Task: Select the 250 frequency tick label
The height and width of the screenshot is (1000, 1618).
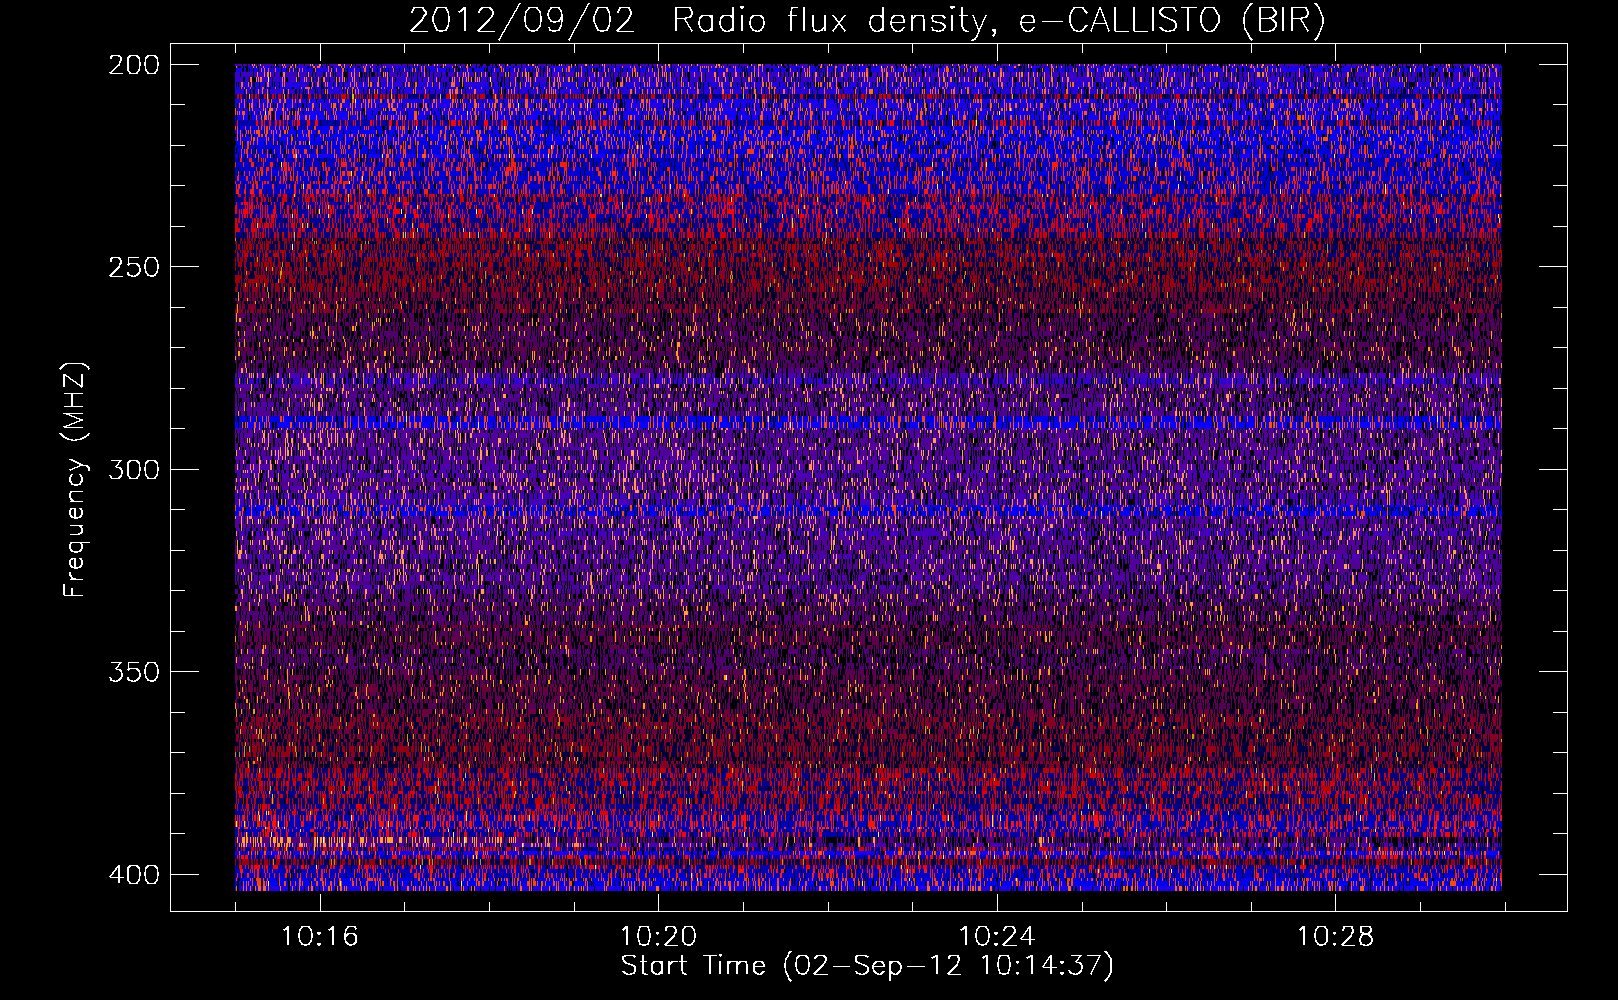Action: 133,267
